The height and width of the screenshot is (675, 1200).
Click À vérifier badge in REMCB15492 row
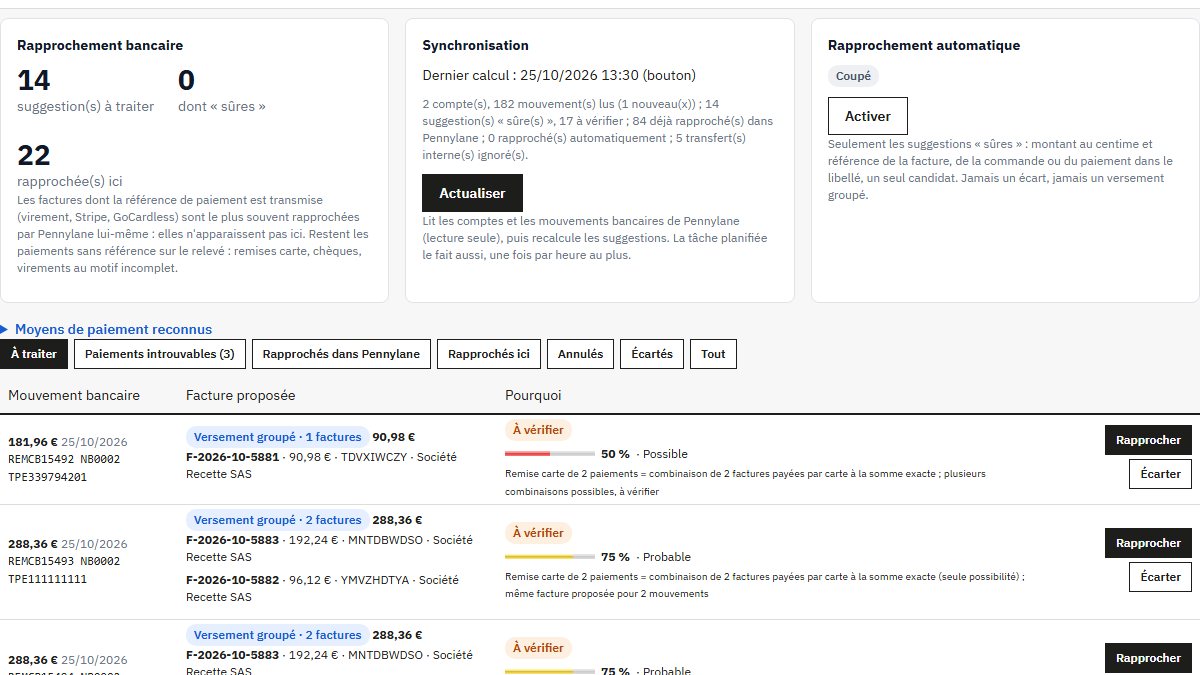tap(538, 430)
